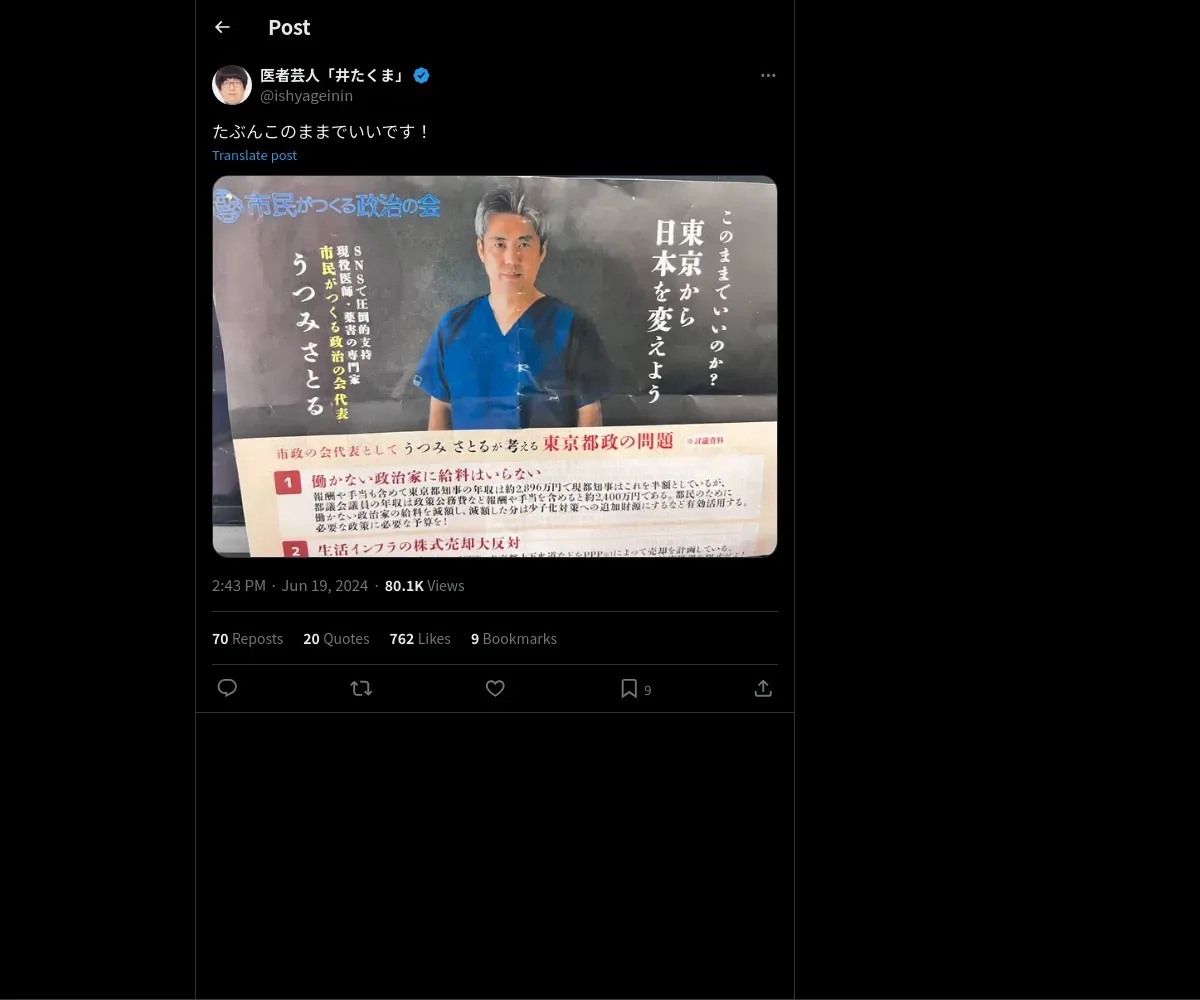This screenshot has height=1000, width=1200.
Task: Open the three-dot more options menu
Action: 768,75
